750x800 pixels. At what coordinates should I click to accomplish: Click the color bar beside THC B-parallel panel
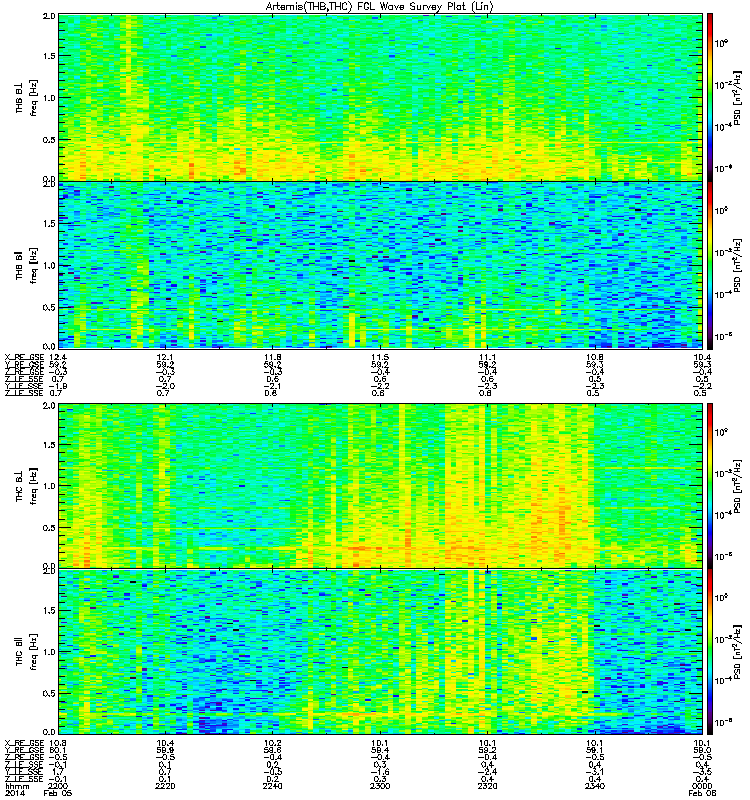(x=710, y=652)
